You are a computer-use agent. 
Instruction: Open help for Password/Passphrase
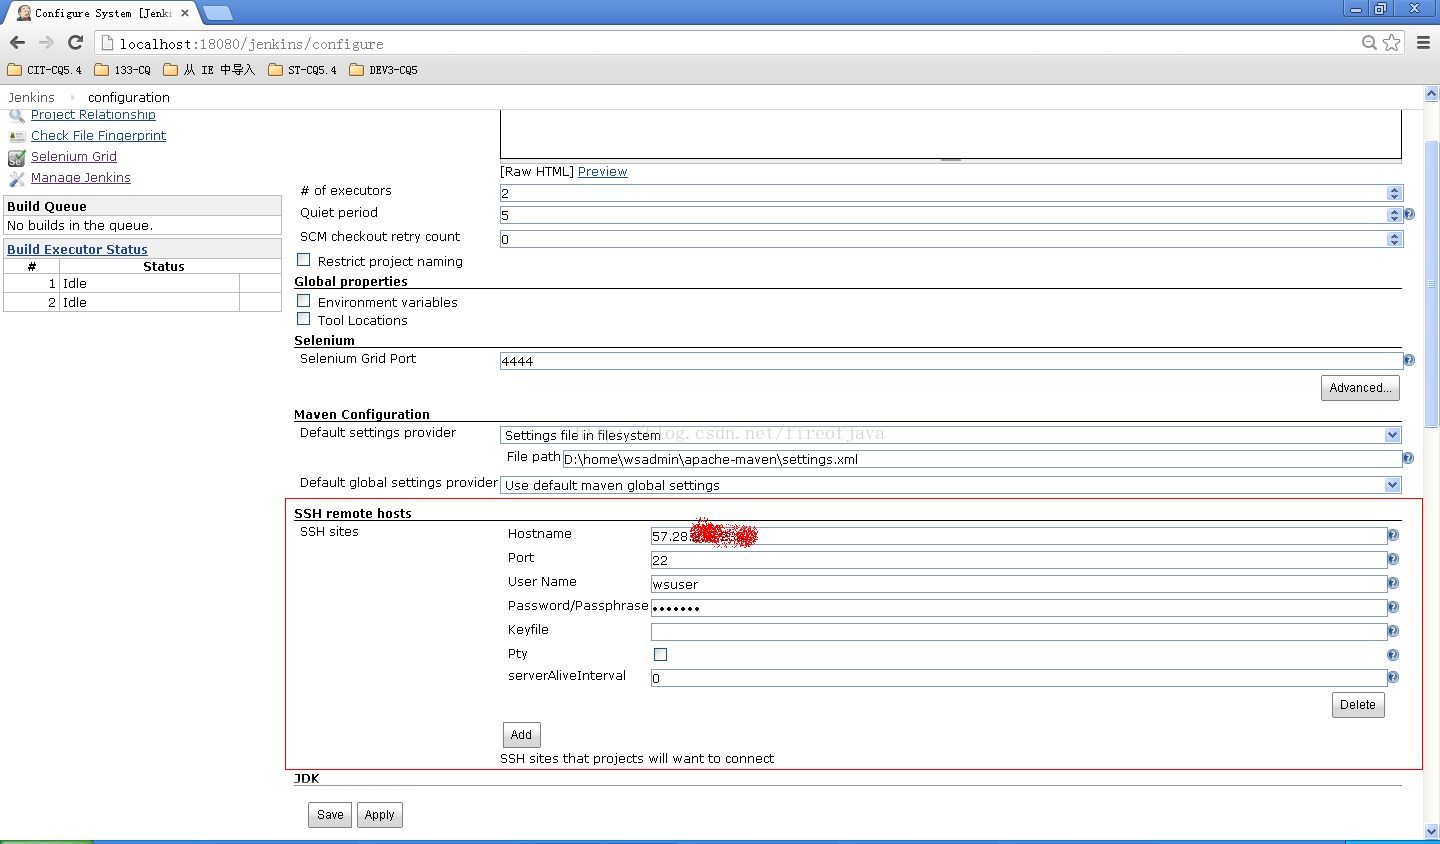1393,607
